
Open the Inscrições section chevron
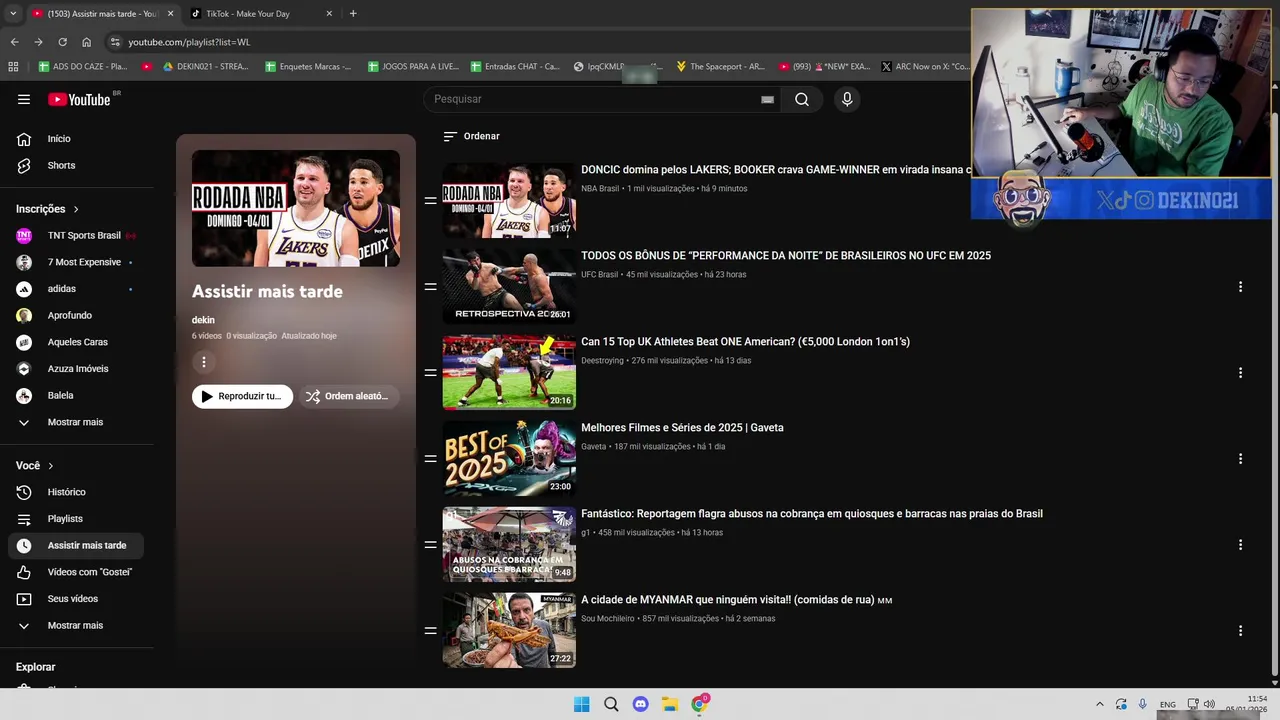(76, 209)
